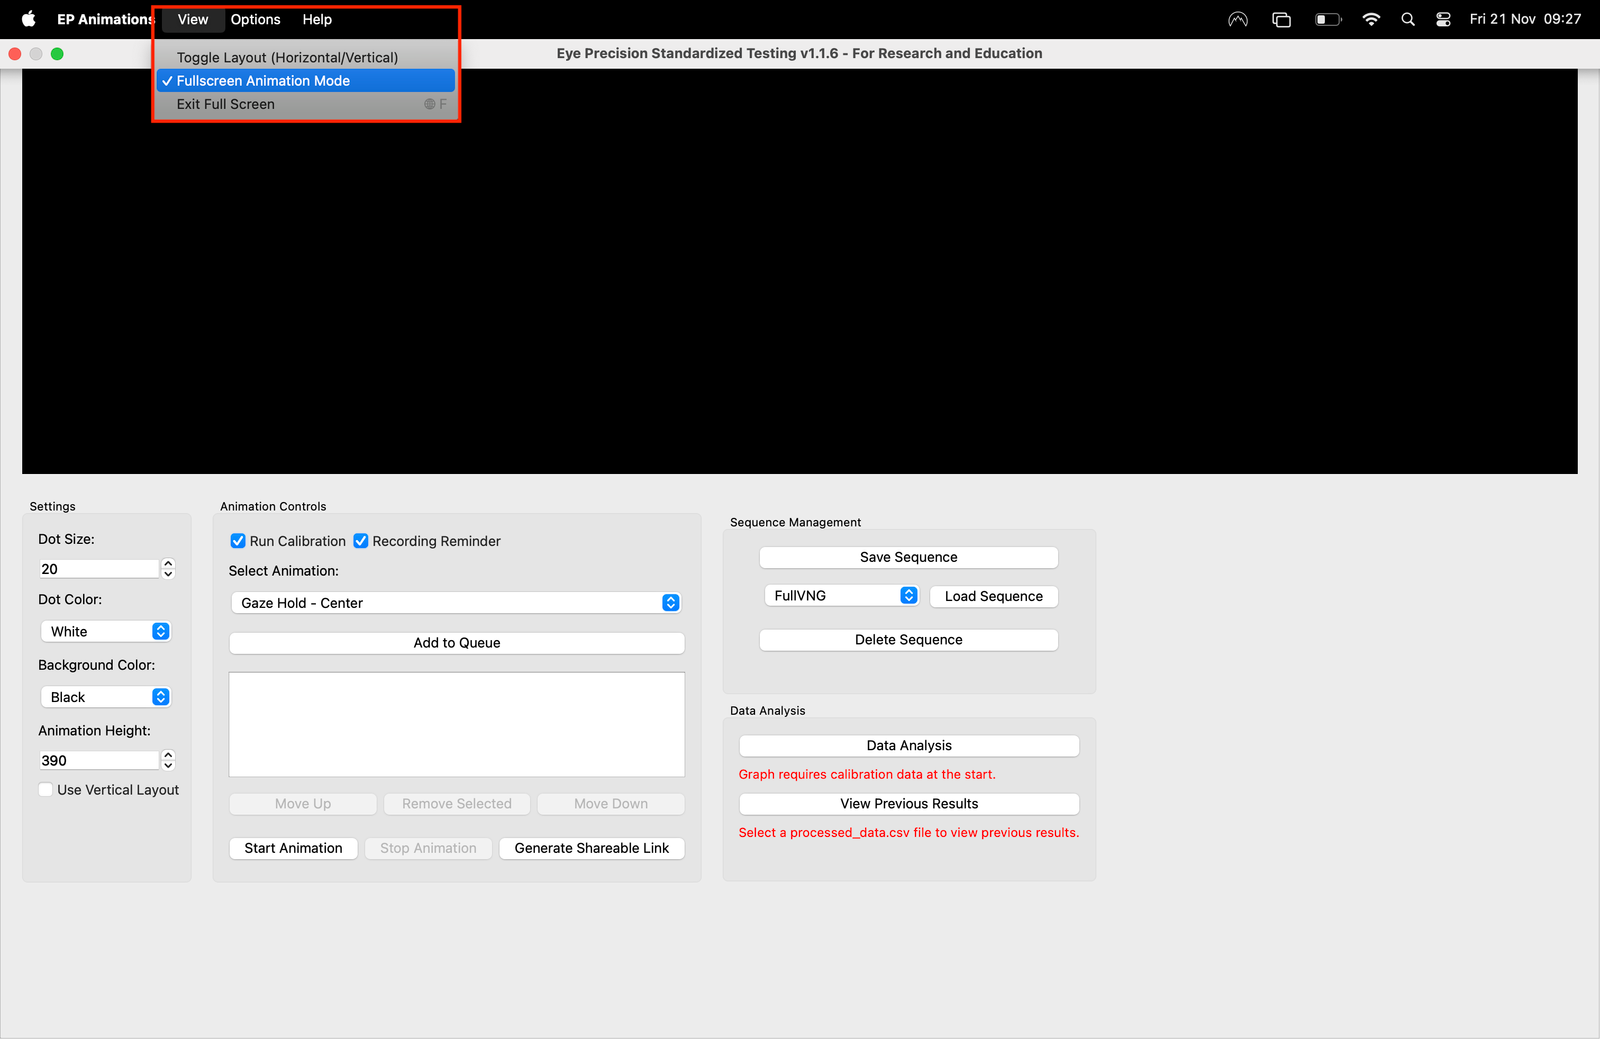Click the battery status icon
Viewport: 1600px width, 1039px height.
(x=1328, y=19)
